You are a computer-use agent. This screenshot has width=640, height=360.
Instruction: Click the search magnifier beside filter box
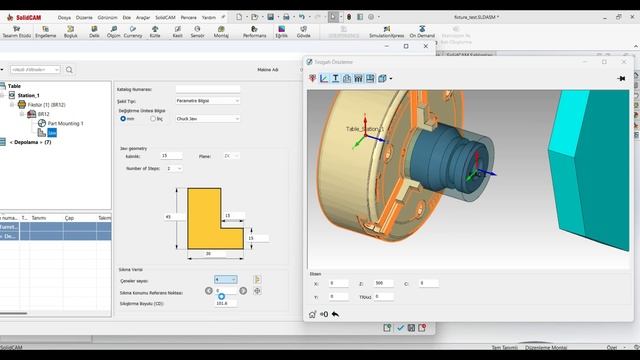pos(69,70)
